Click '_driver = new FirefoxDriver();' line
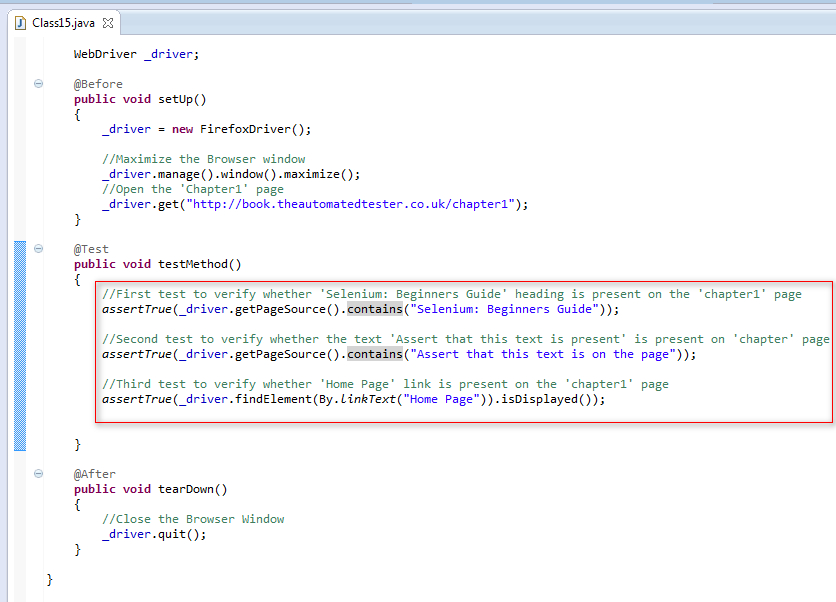The image size is (836, 602). 206,129
